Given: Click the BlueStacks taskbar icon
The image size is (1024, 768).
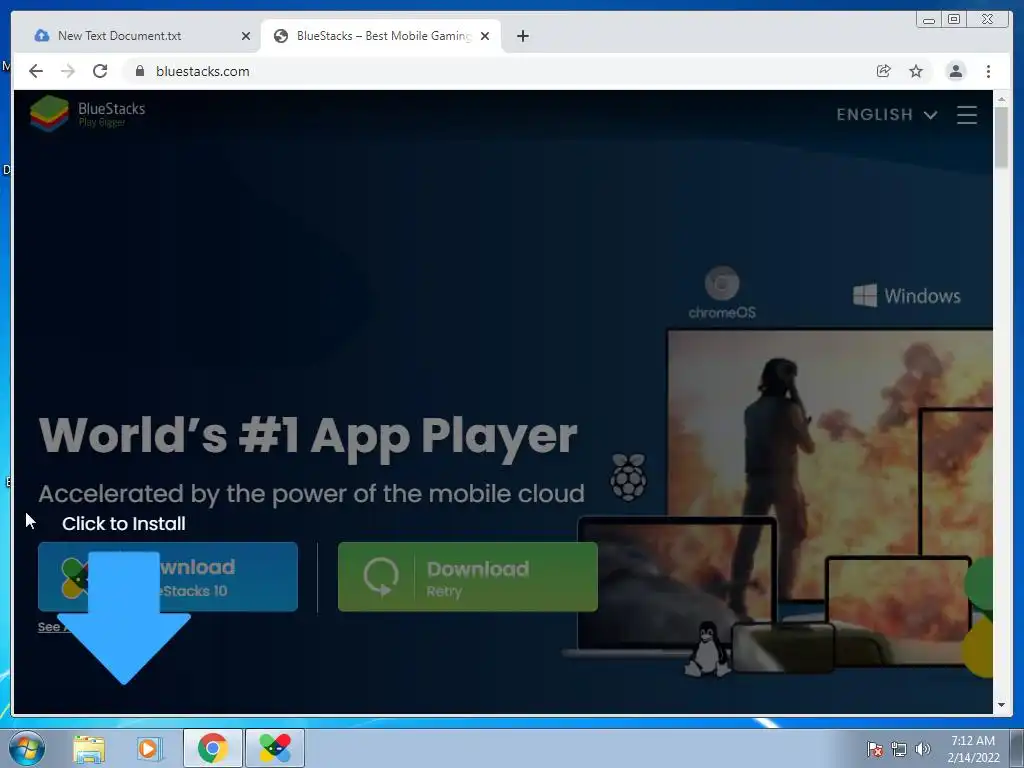Looking at the screenshot, I should point(275,748).
